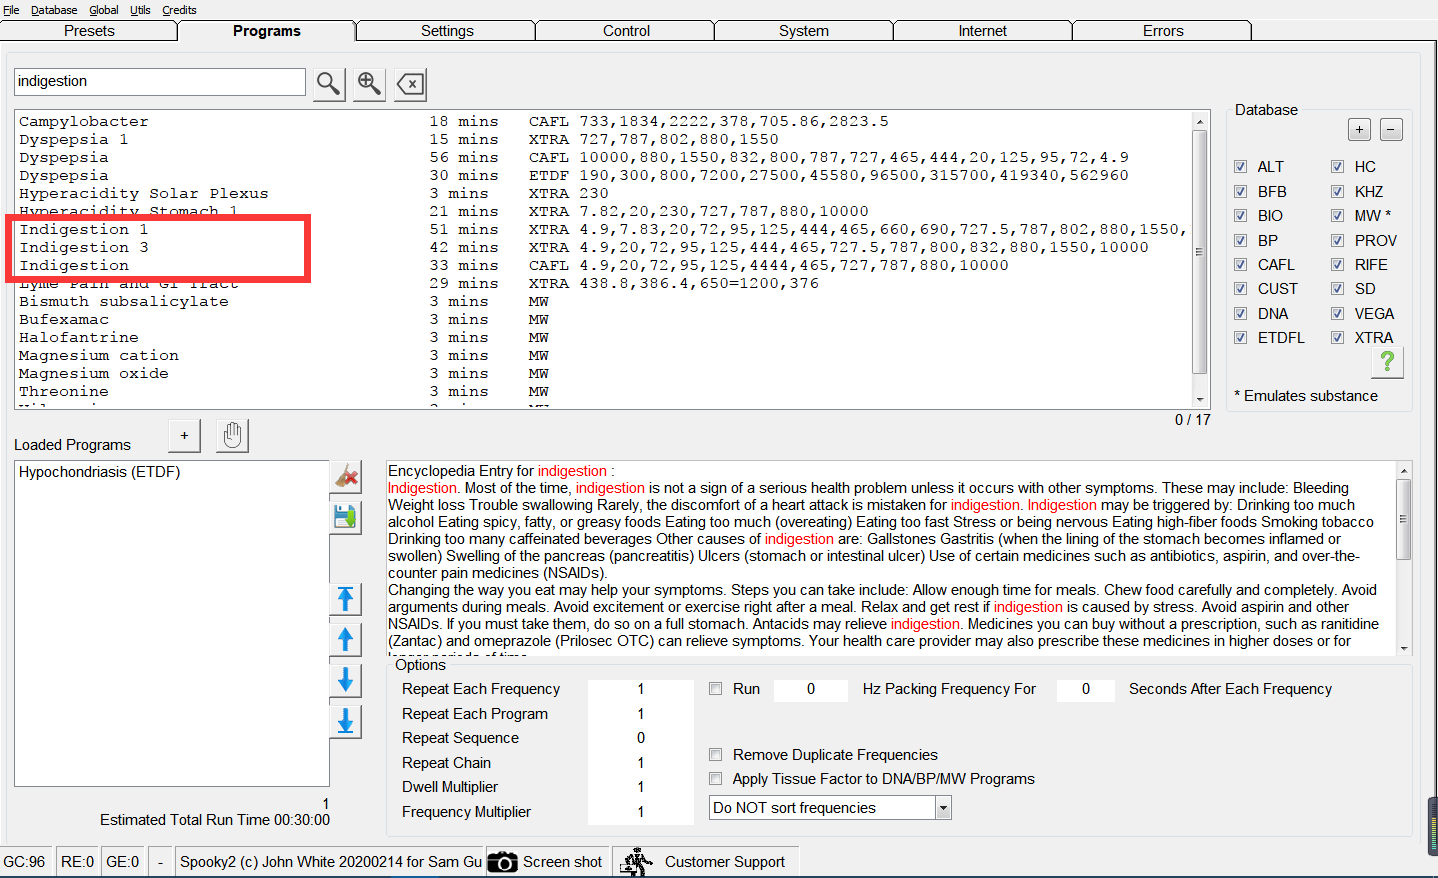Take a screenshot with camera icon
The width and height of the screenshot is (1438, 878).
(503, 862)
